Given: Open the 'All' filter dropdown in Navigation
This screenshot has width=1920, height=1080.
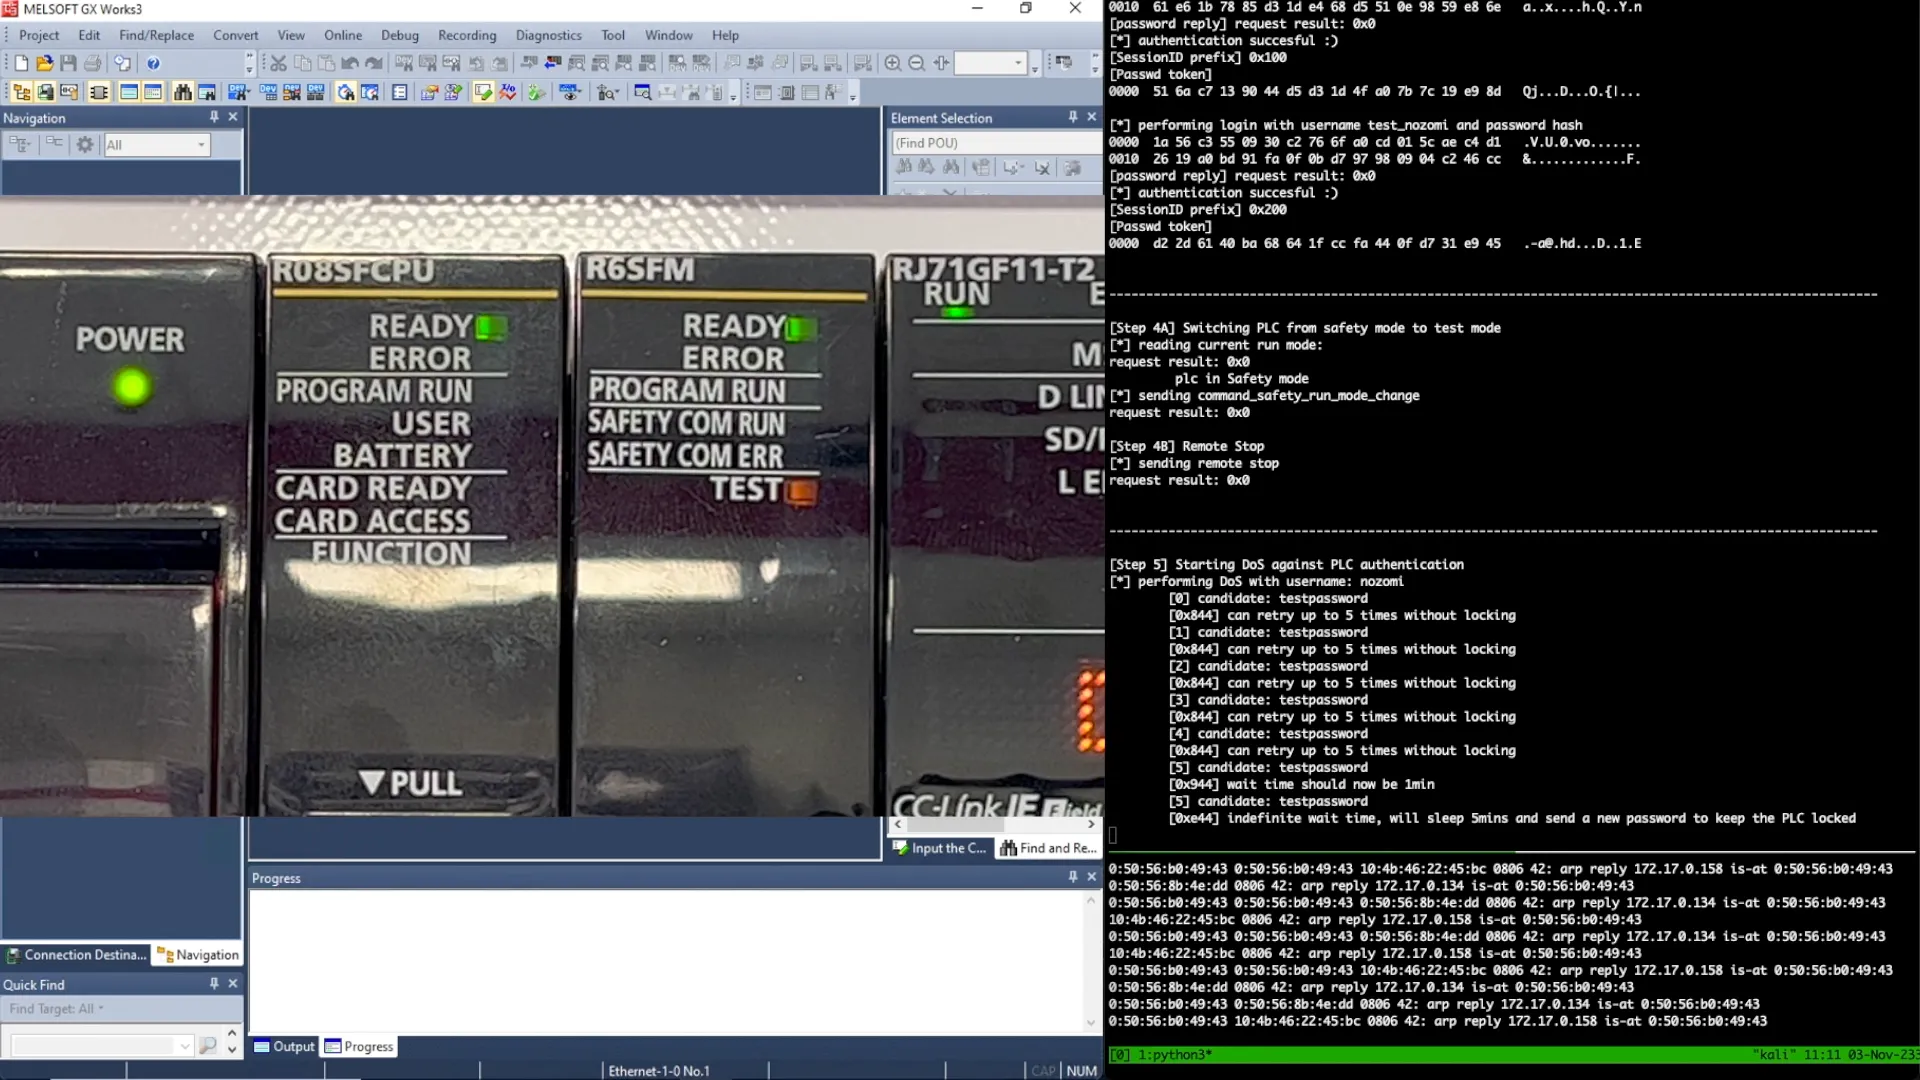Looking at the screenshot, I should pos(201,145).
